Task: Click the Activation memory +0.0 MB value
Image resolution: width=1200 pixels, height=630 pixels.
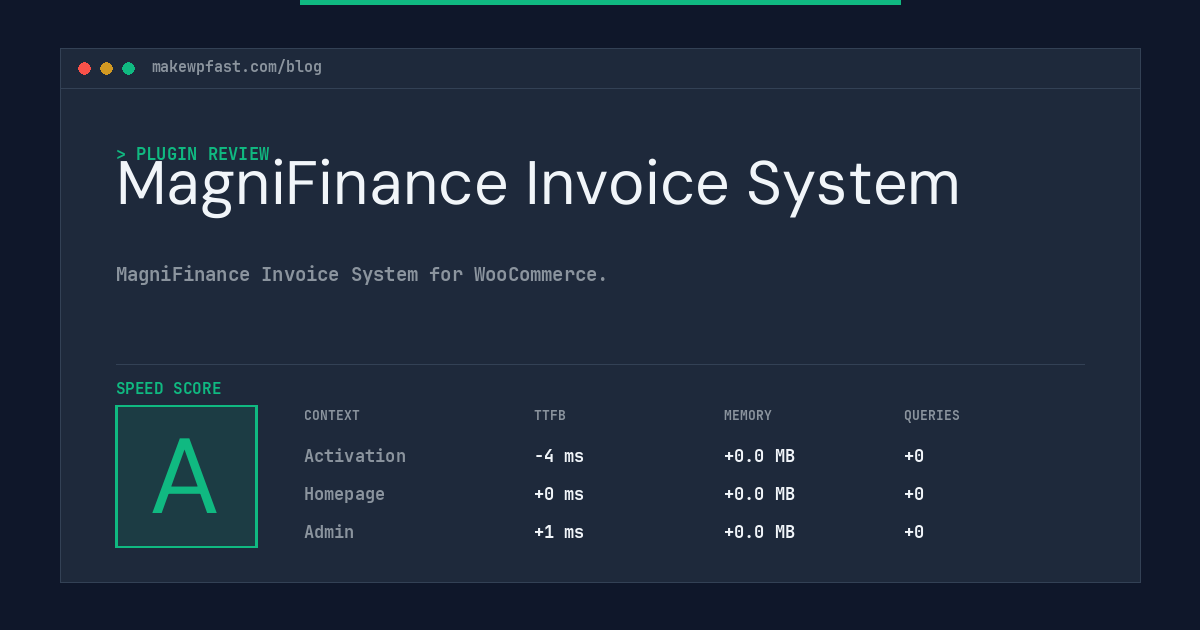Action: [x=760, y=456]
